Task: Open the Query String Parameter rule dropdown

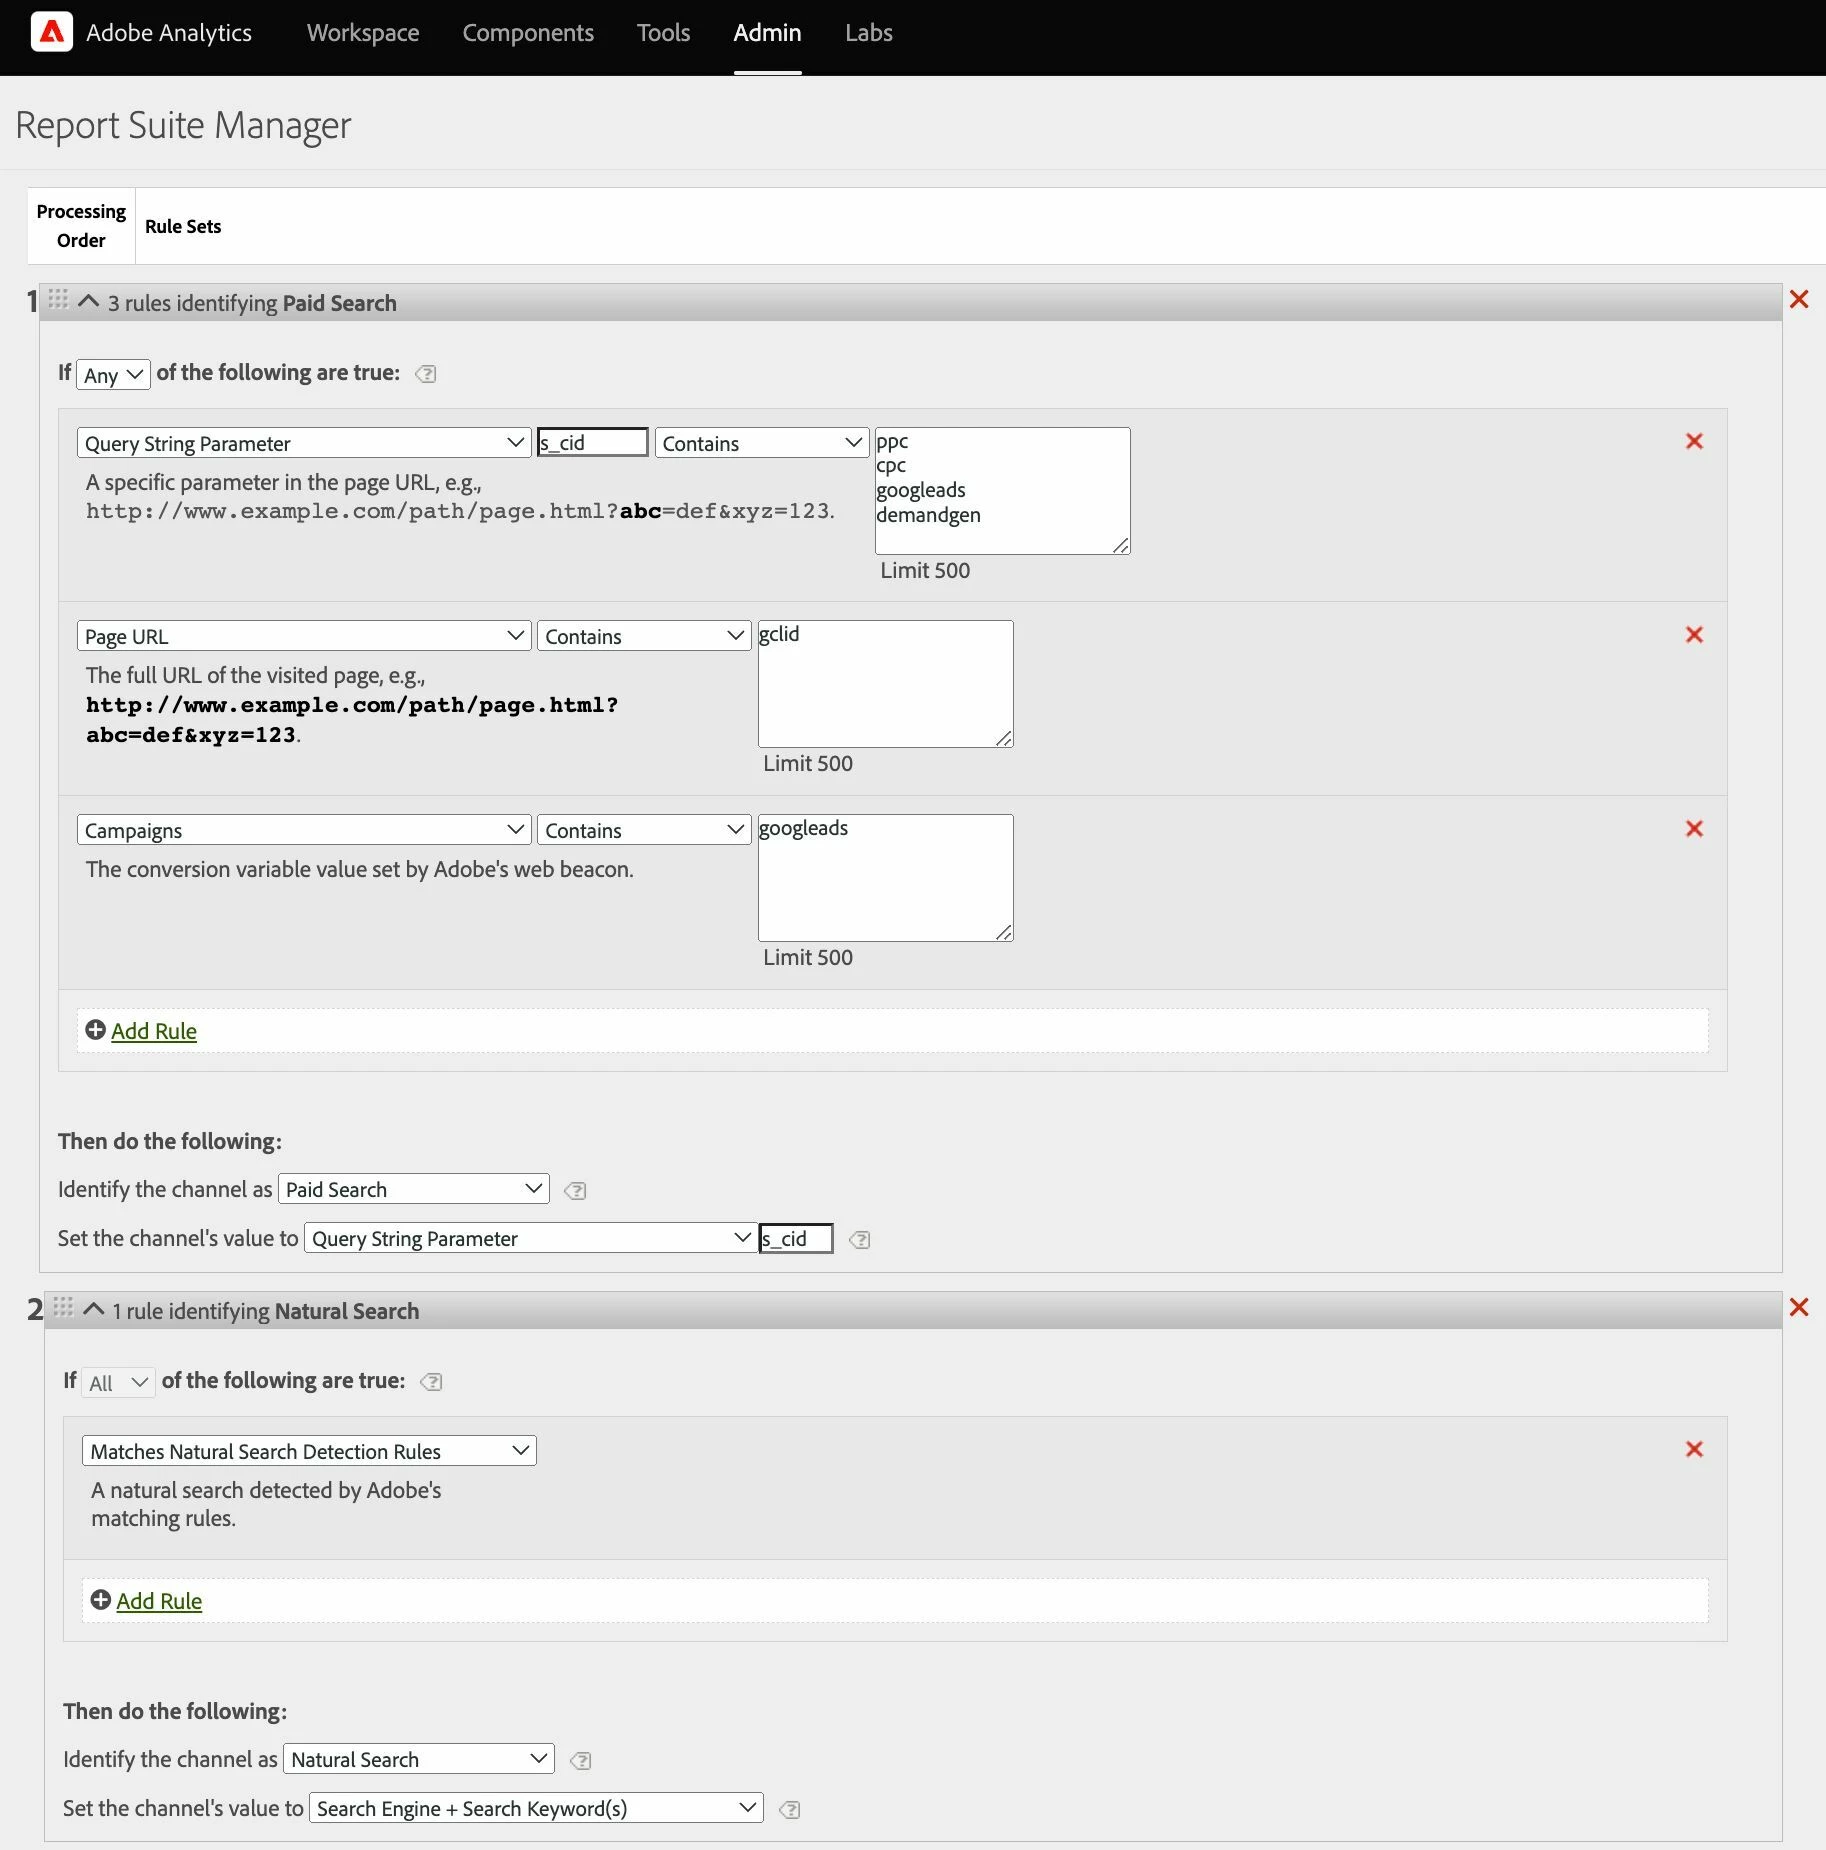Action: pos(303,443)
